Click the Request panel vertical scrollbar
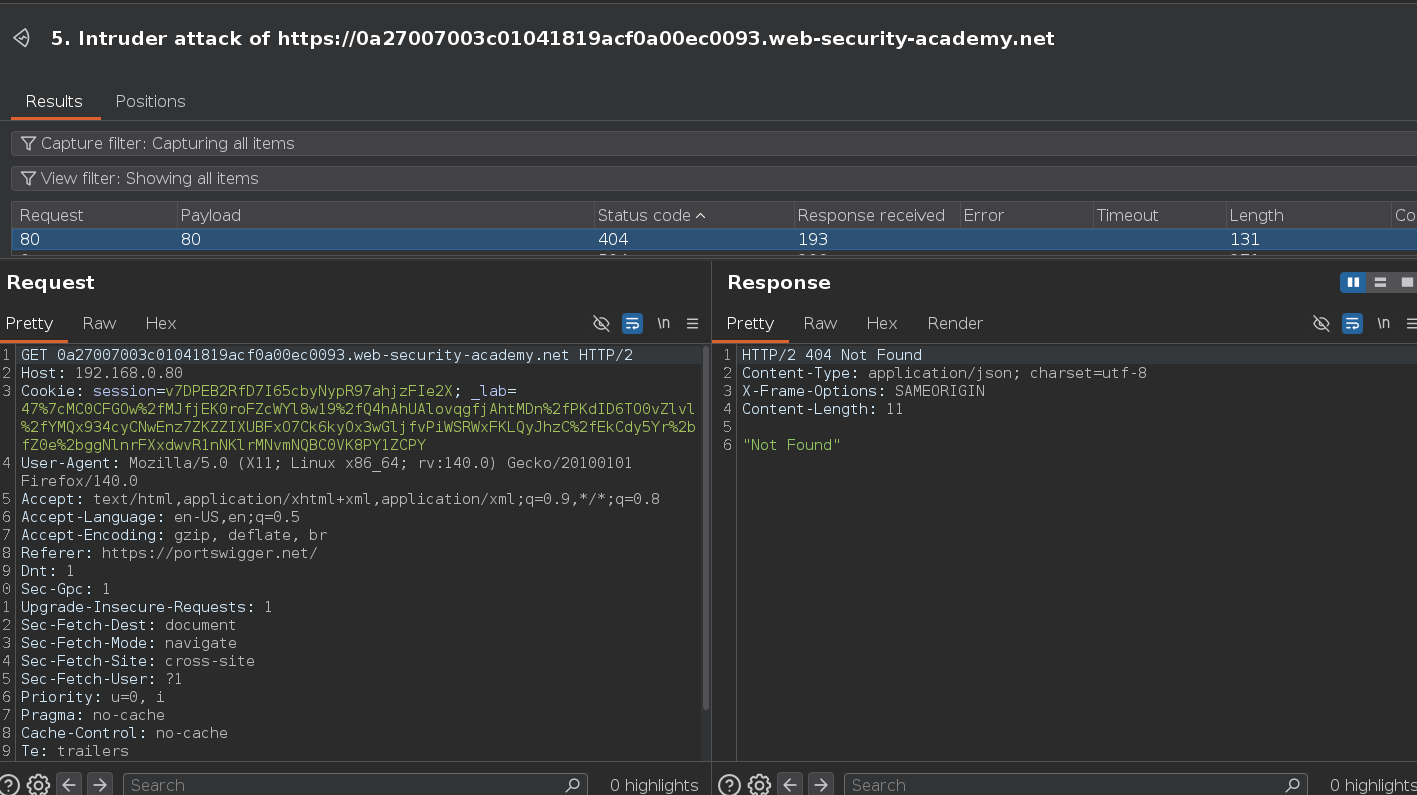 (x=706, y=527)
